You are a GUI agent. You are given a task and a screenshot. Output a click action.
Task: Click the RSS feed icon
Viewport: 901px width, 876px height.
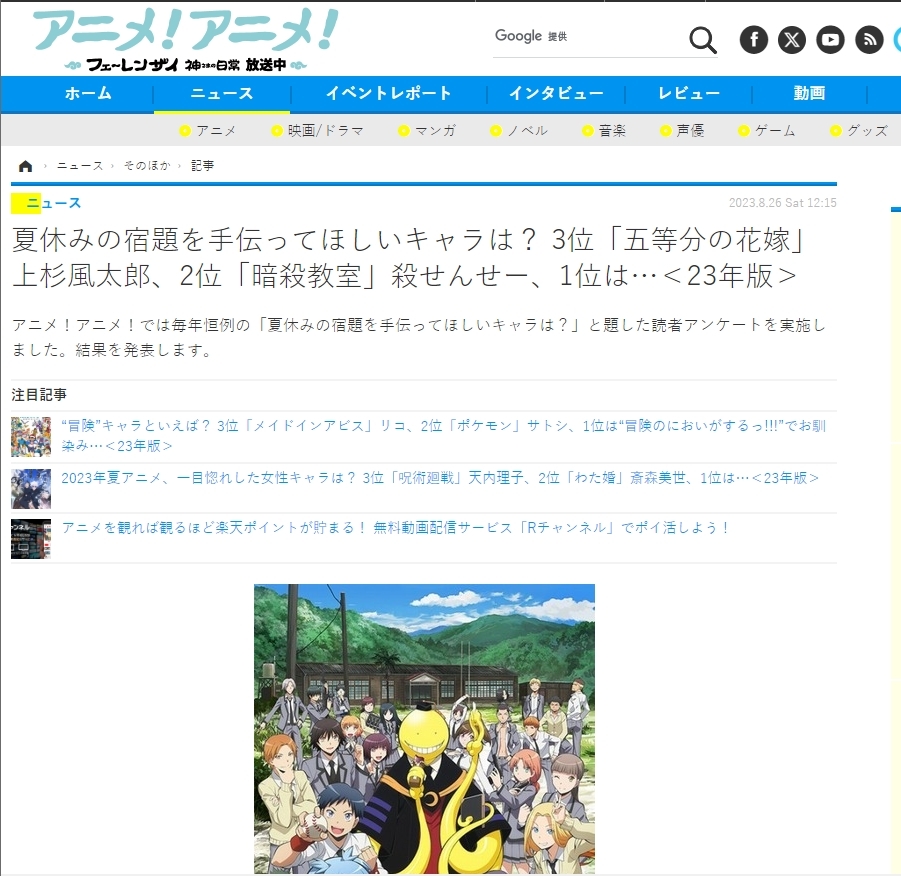click(869, 39)
